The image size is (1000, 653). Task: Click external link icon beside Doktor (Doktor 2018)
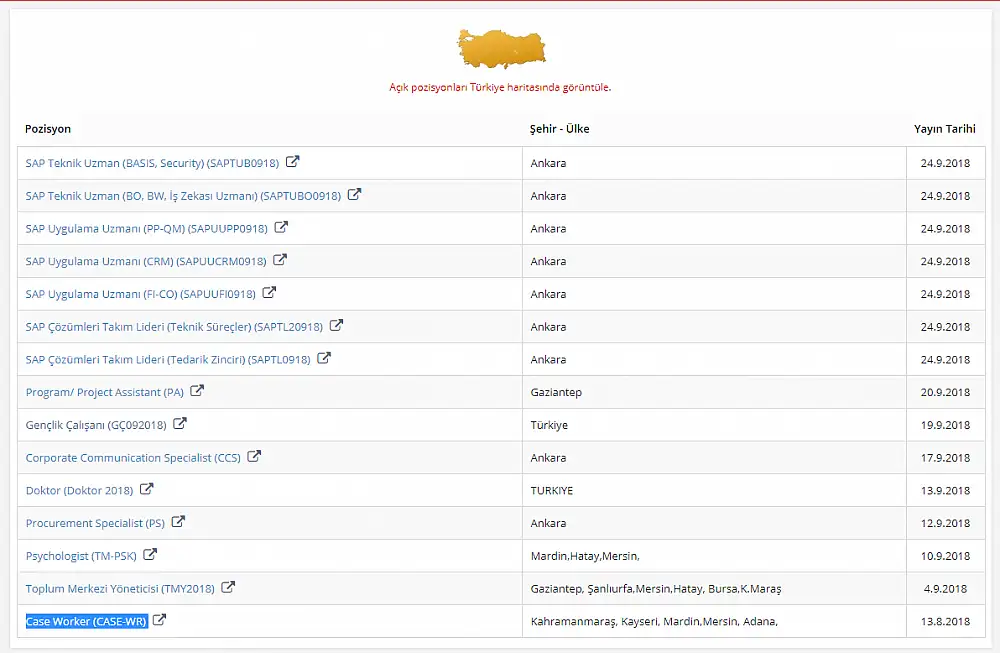click(x=146, y=489)
